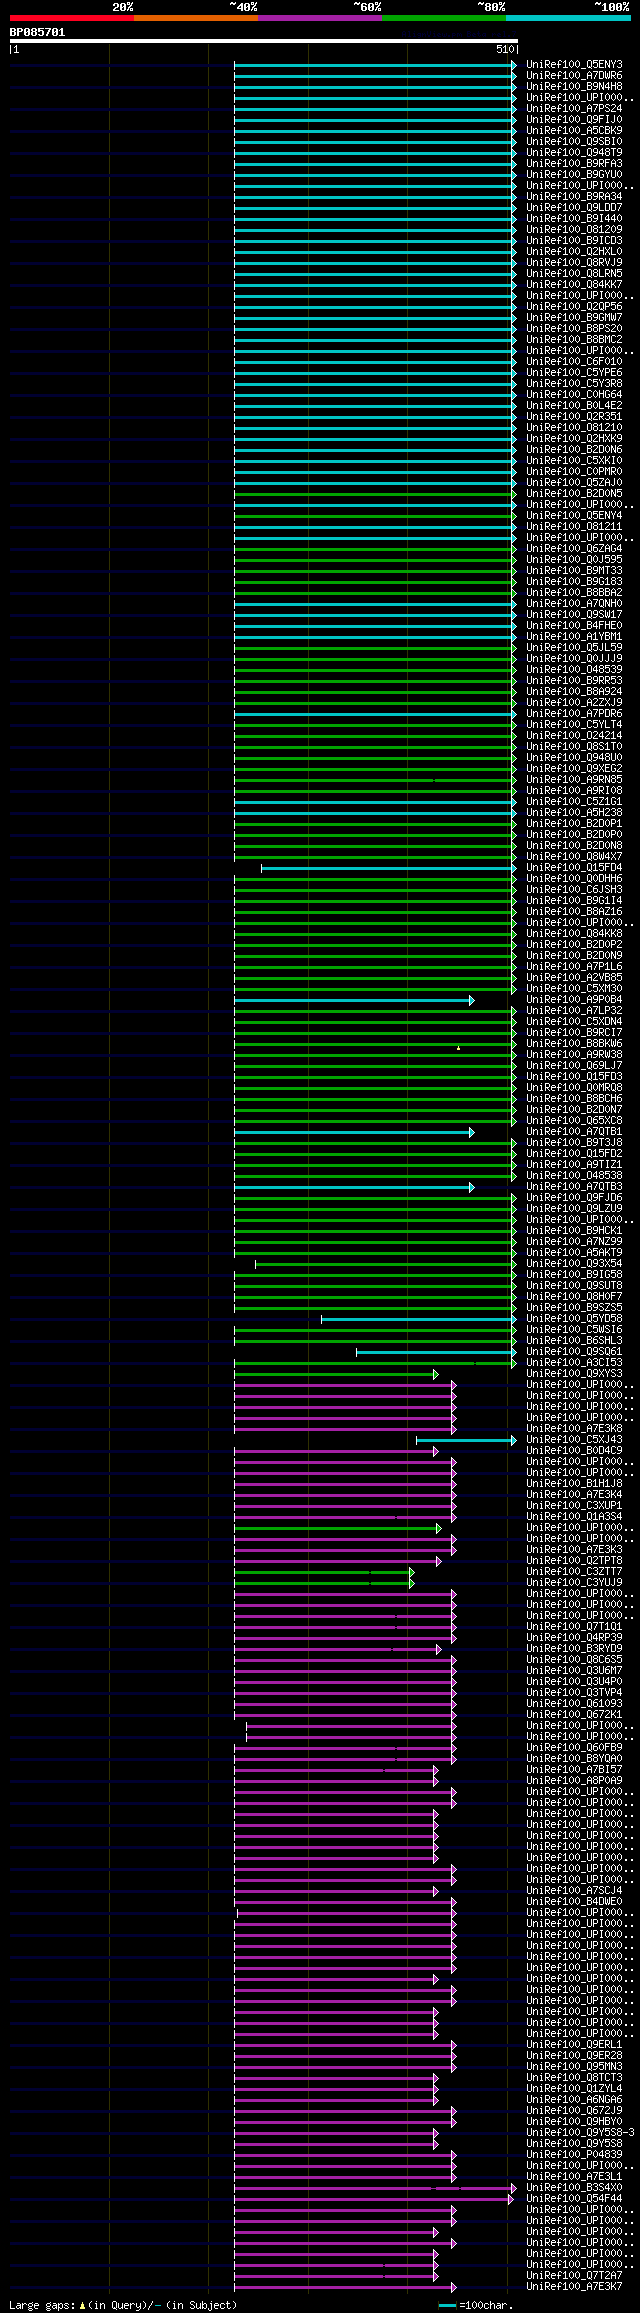Image resolution: width=640 pixels, height=2313 pixels.
Task: Select the UniRef100_Q2TPT8 label
Action: point(574,1561)
